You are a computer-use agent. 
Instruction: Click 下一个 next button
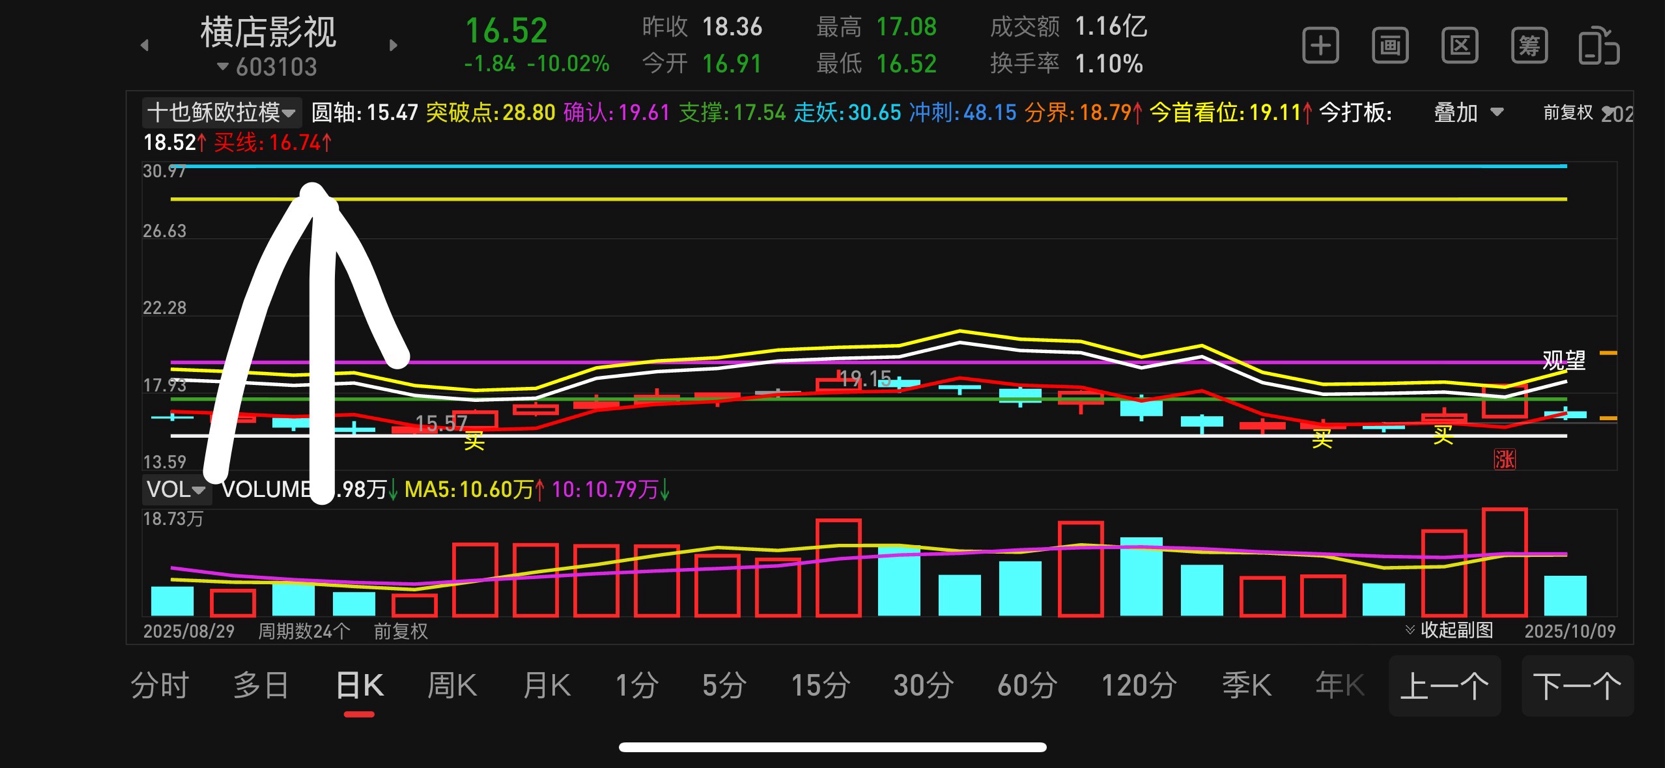(1577, 686)
